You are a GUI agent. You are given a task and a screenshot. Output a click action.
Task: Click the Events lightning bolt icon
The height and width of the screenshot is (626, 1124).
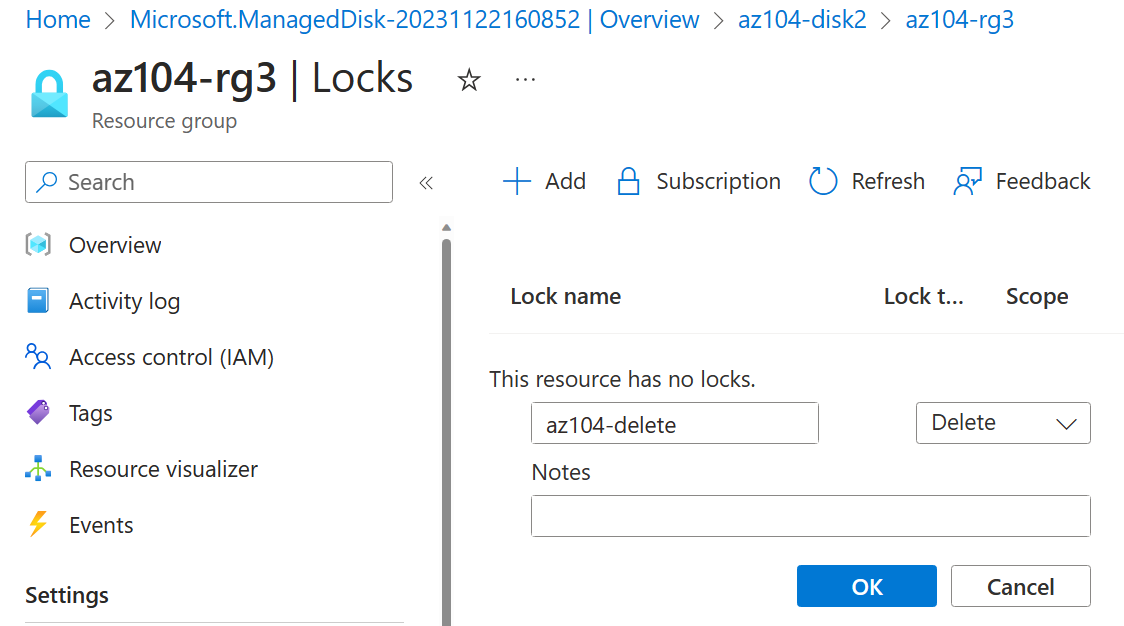coord(38,525)
